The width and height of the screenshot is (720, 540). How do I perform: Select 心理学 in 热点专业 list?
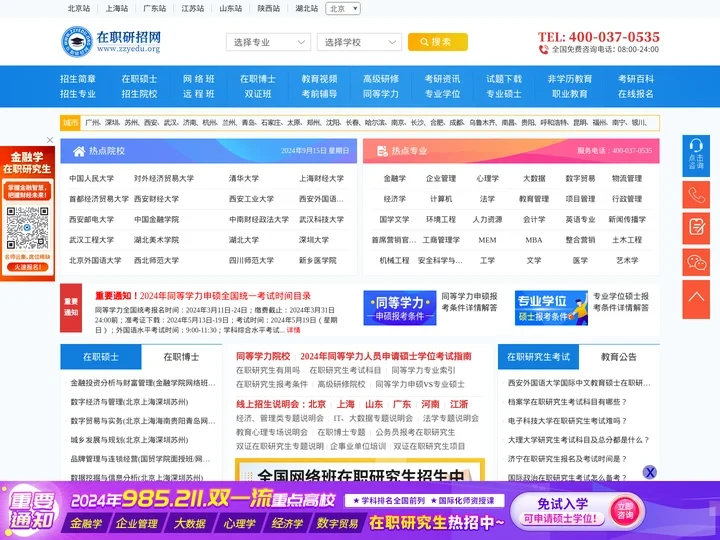click(x=487, y=179)
